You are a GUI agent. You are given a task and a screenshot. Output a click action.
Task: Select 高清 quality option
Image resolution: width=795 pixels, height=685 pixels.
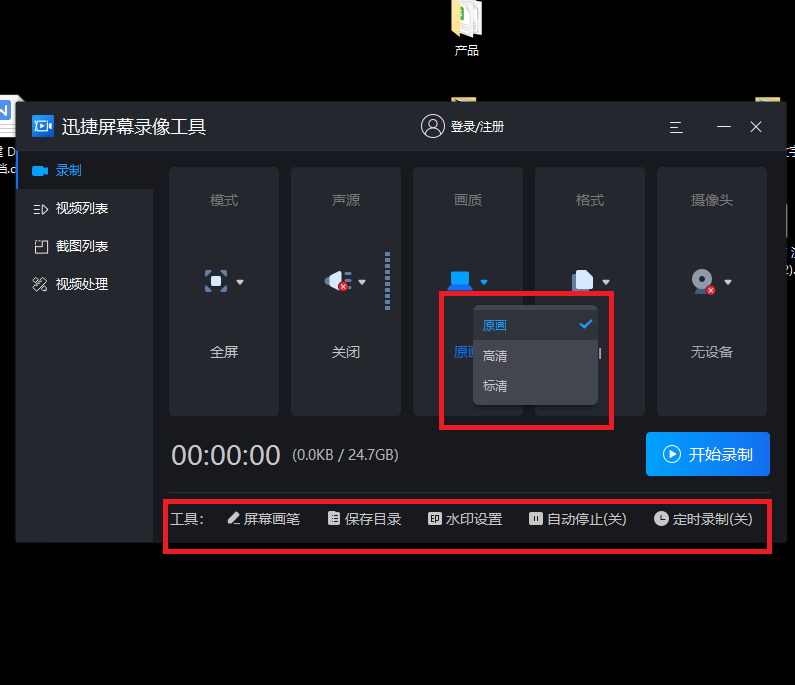535,355
